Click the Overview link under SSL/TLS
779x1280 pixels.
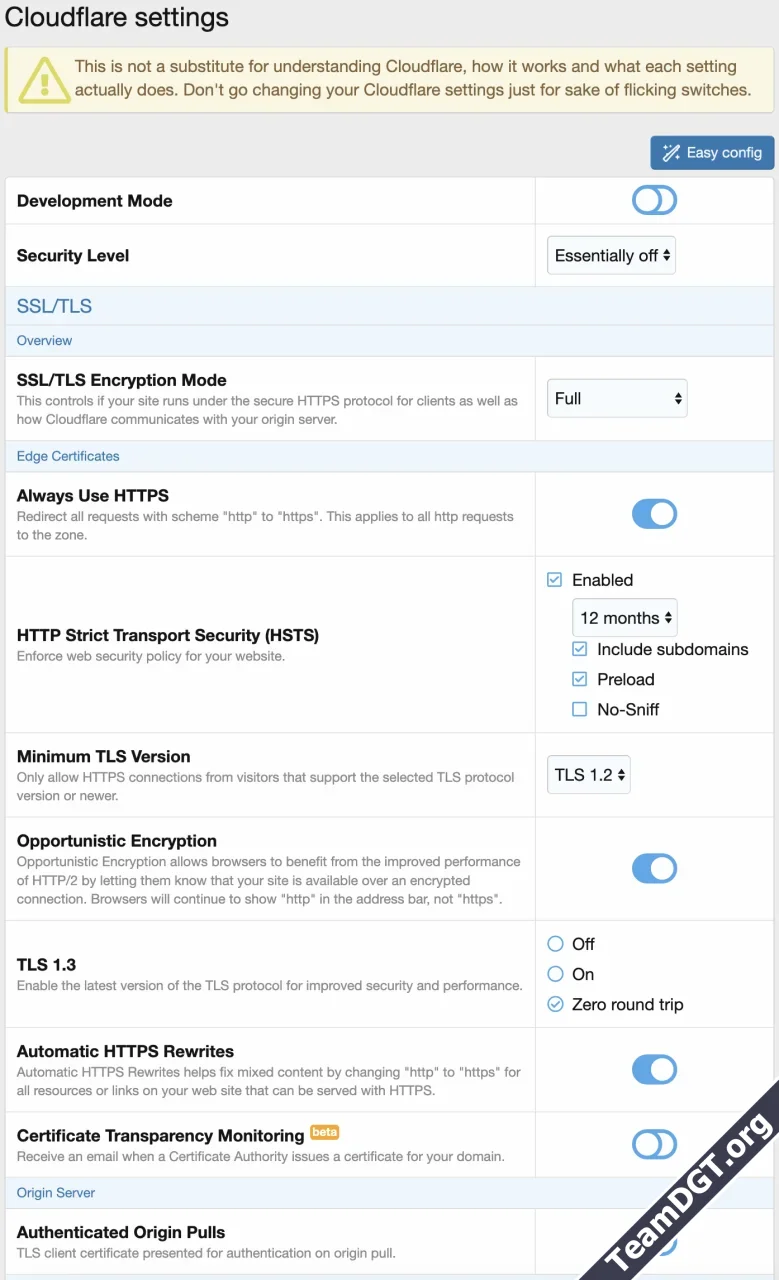[x=43, y=340]
